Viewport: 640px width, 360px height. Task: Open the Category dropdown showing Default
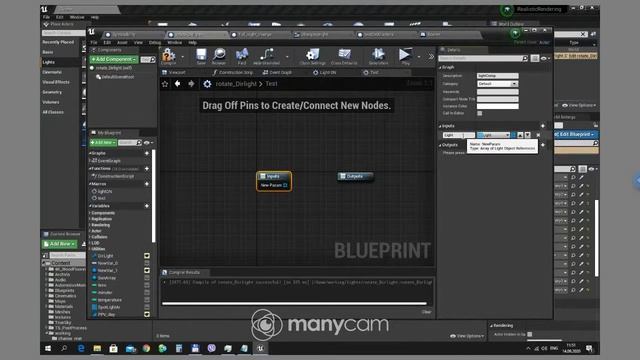tap(498, 84)
